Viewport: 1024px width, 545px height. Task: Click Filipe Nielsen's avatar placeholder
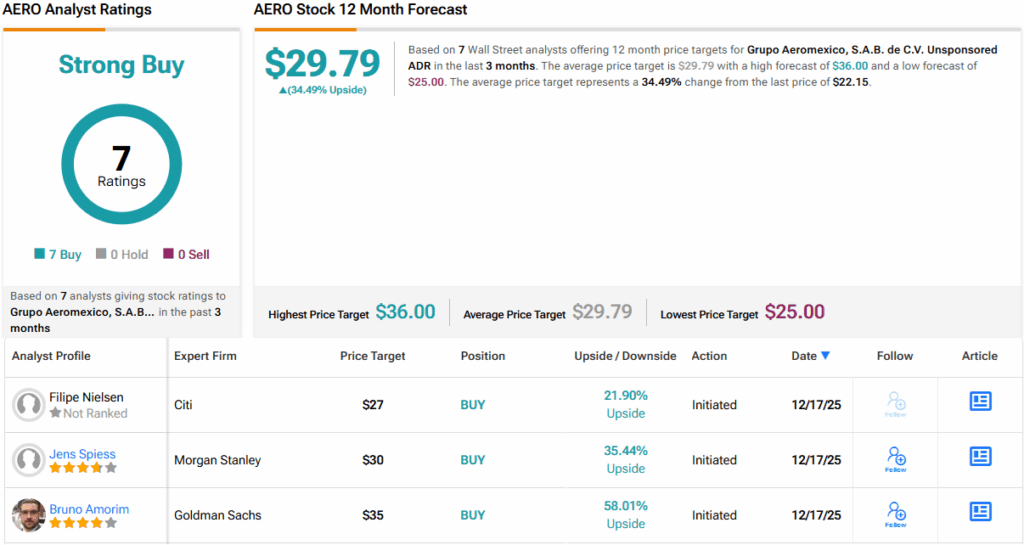[x=28, y=405]
